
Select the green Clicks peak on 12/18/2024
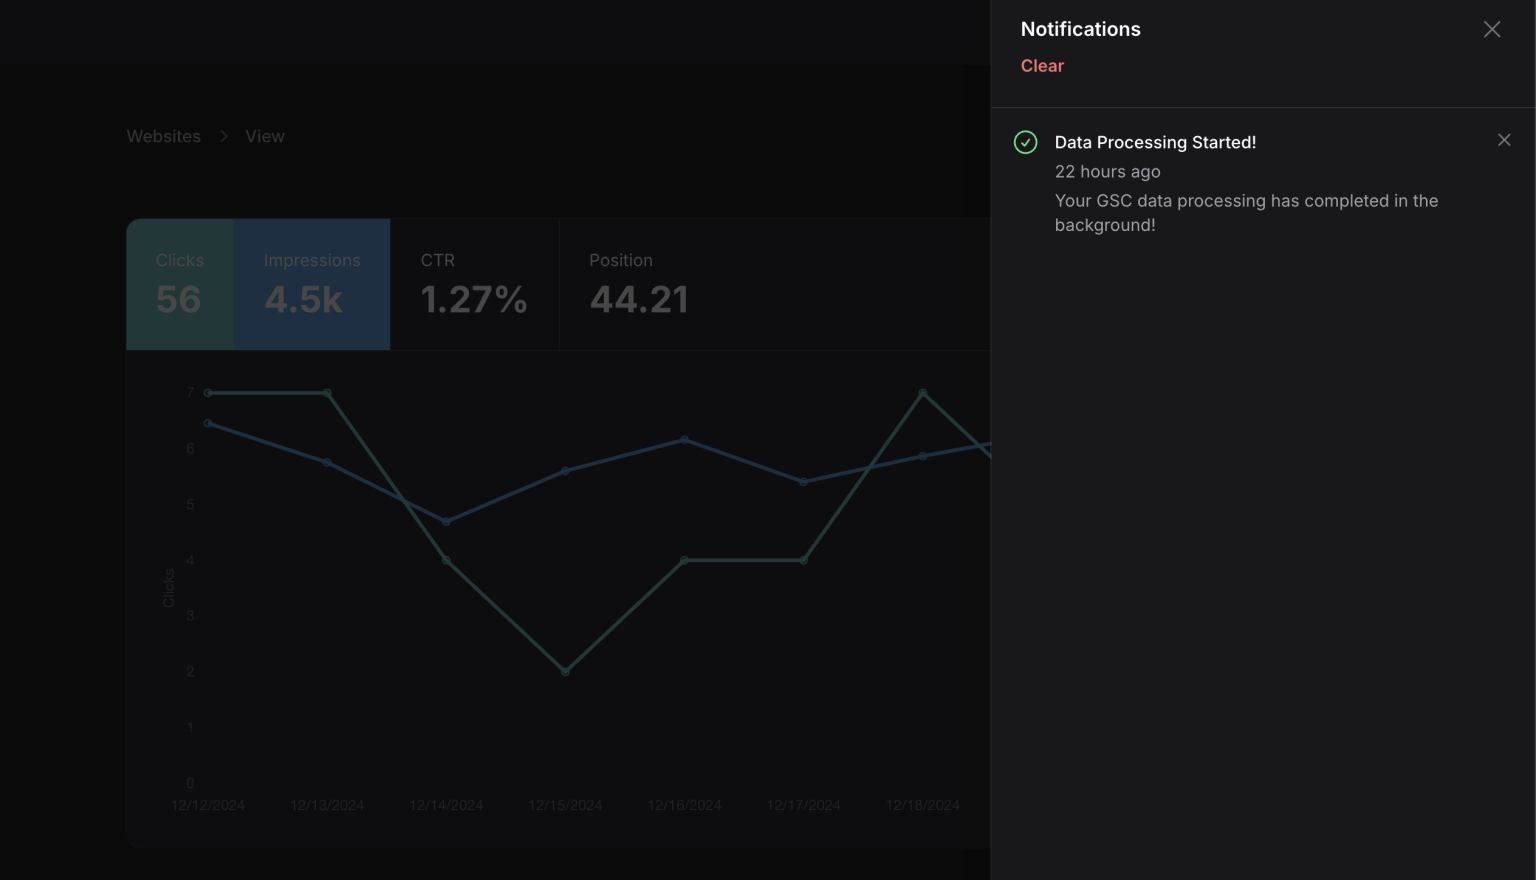point(923,393)
